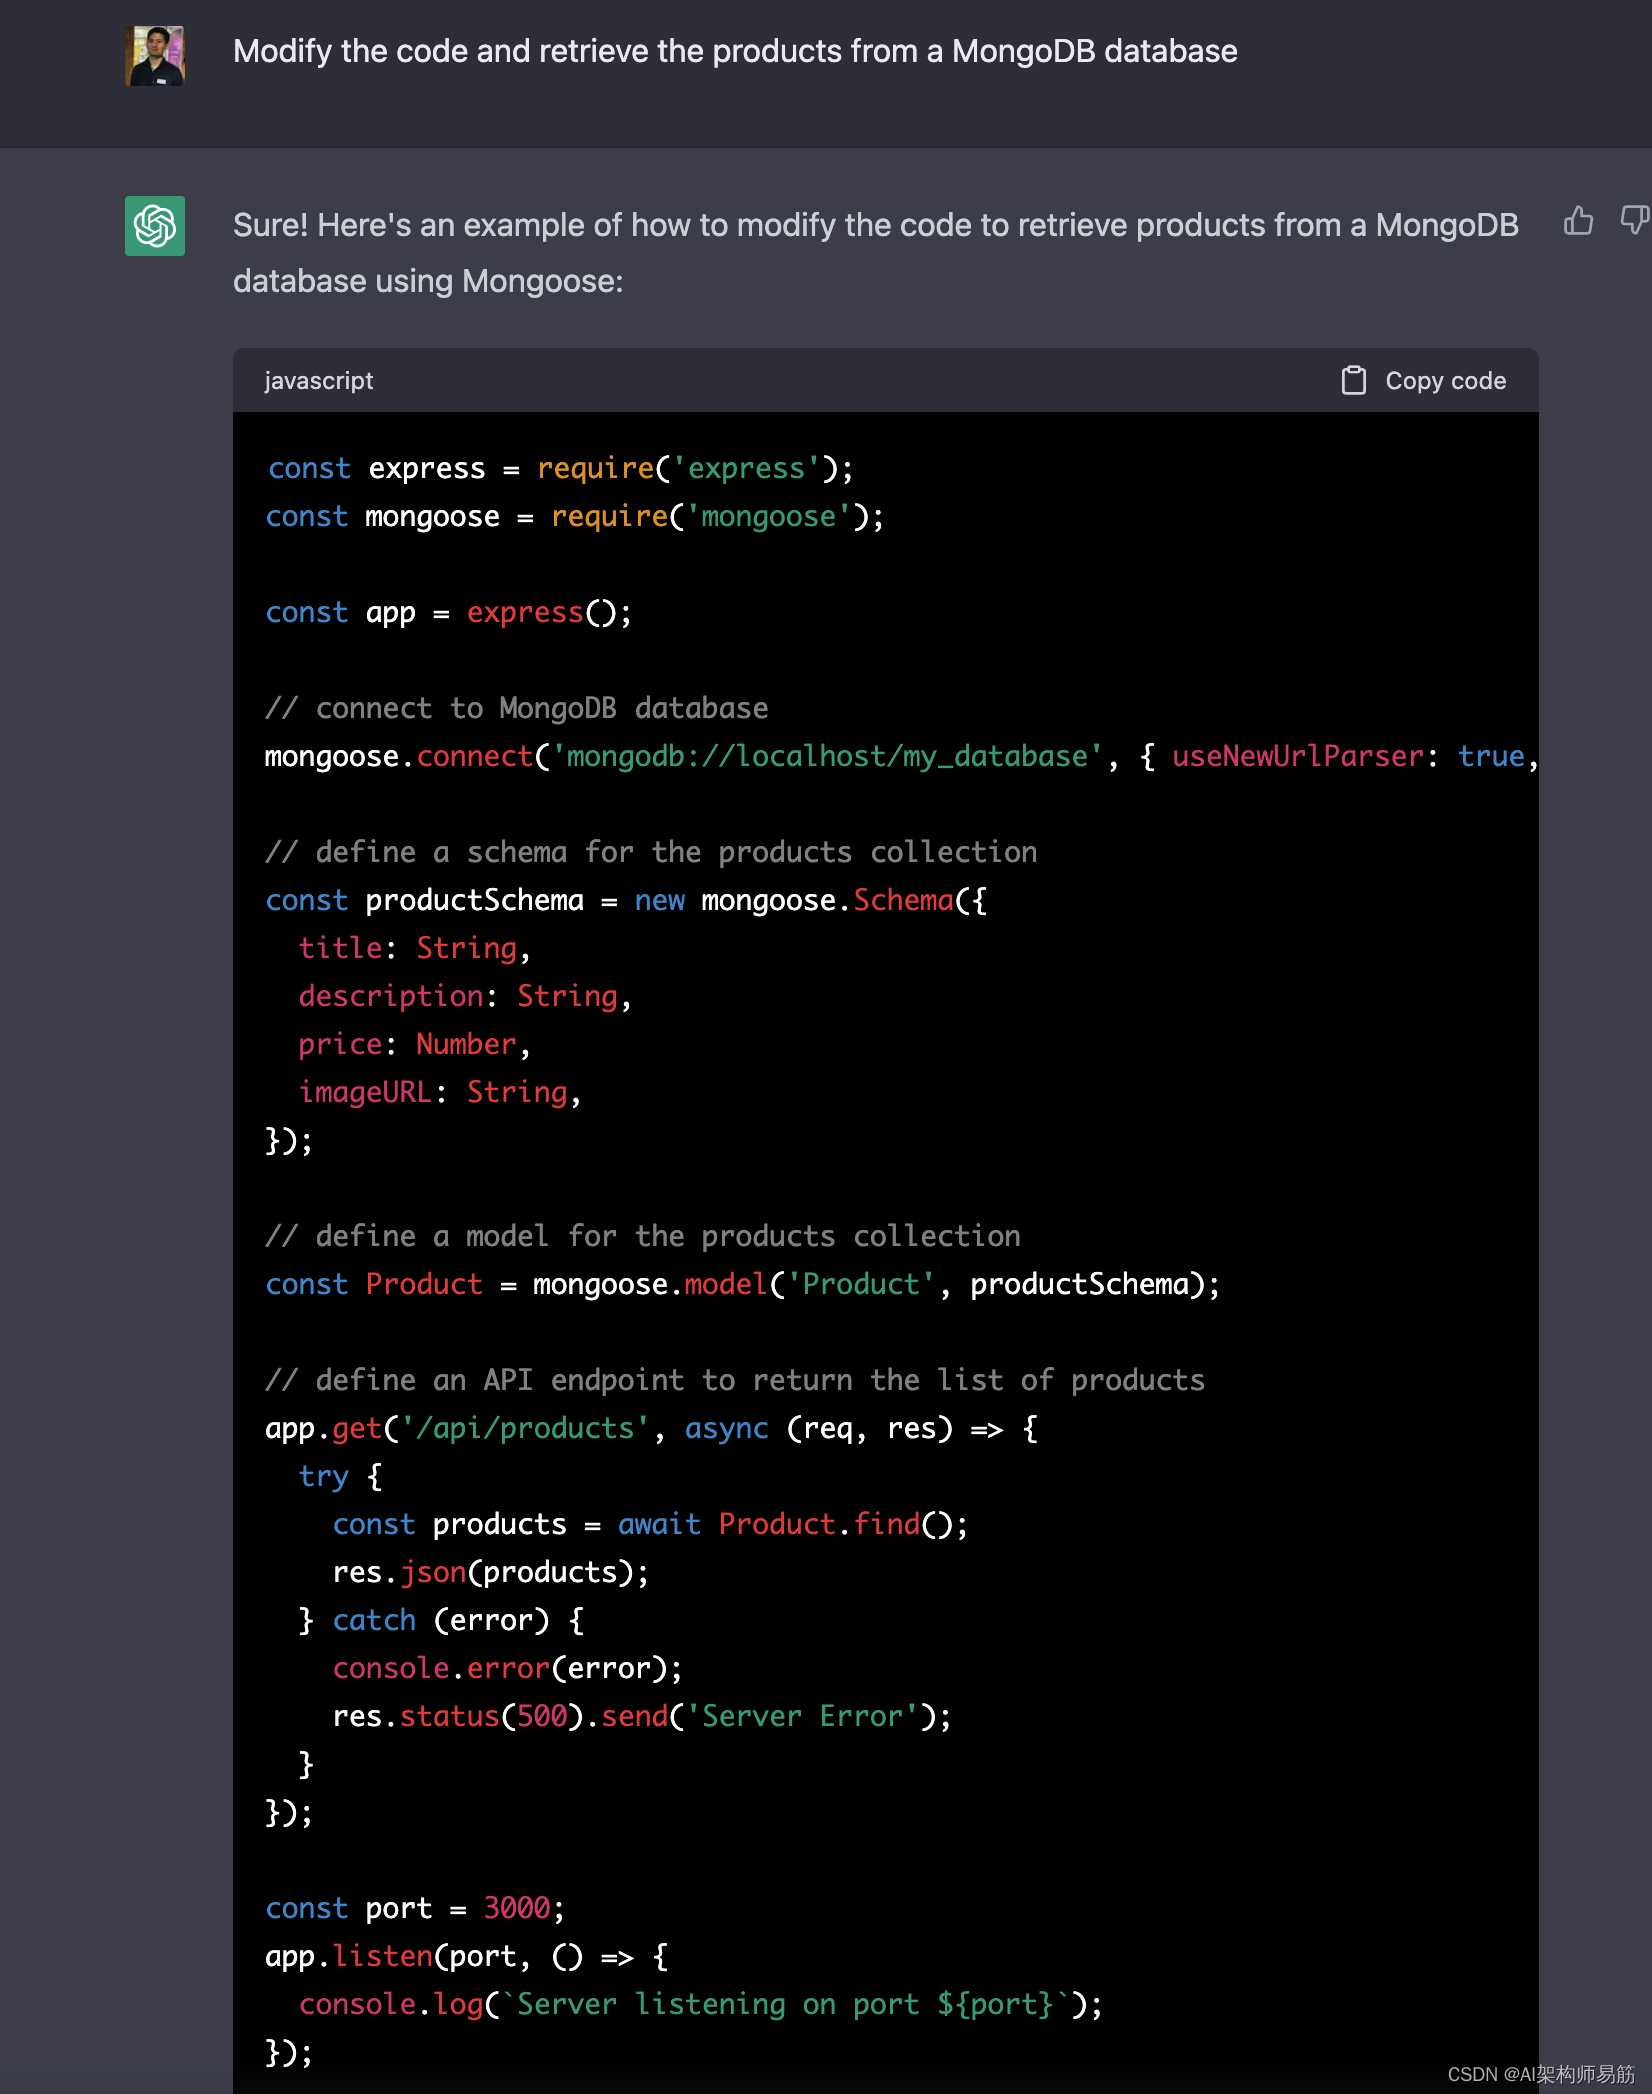
Task: Click the user profile photo
Action: (155, 56)
